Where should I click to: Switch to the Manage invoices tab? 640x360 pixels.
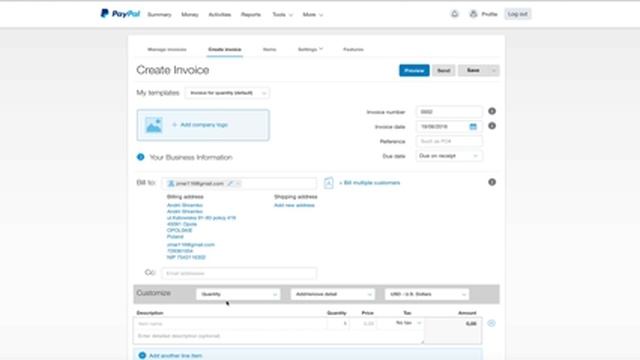(x=167, y=49)
